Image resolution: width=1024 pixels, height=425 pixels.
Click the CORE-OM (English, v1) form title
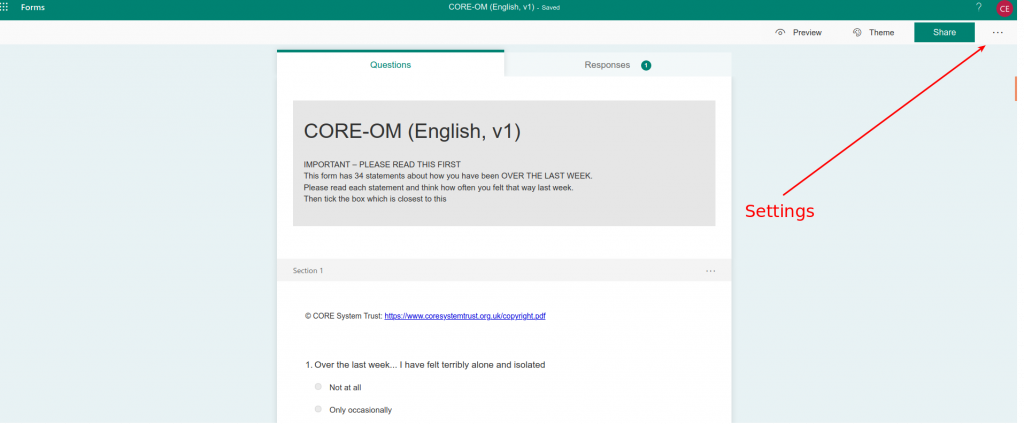[412, 131]
